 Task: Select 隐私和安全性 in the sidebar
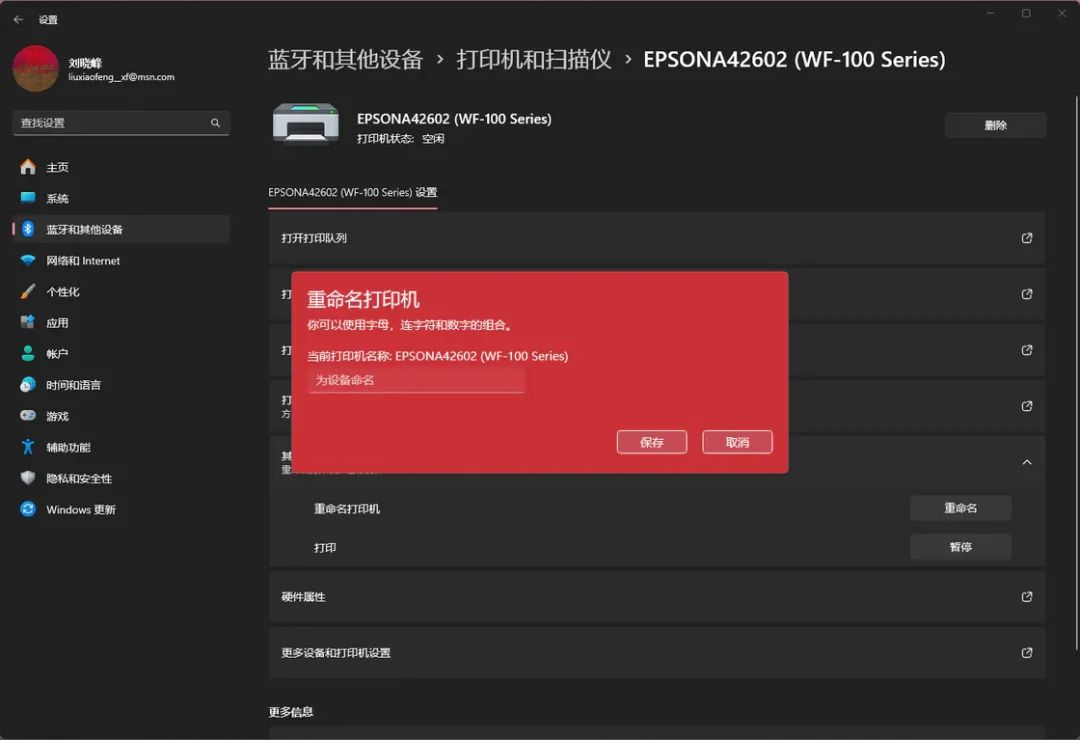click(x=121, y=478)
